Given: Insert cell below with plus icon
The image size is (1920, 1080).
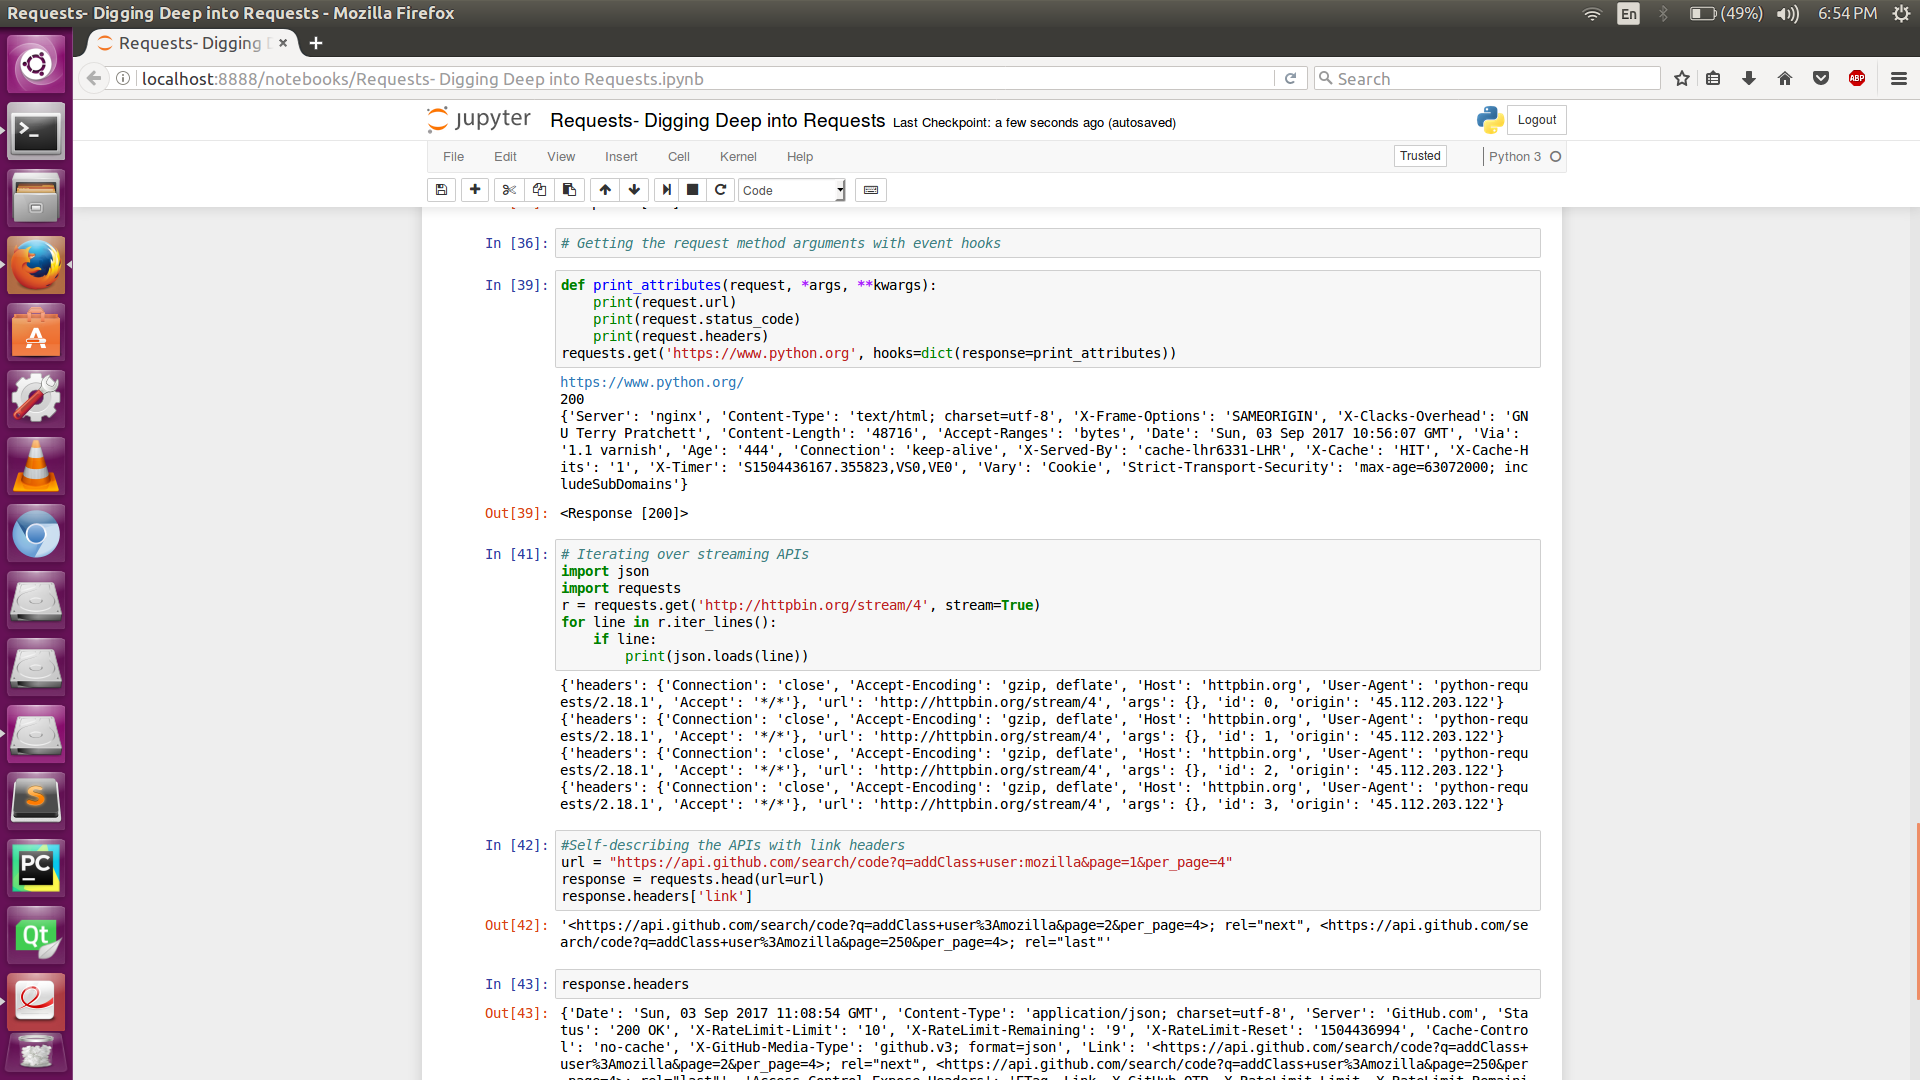Looking at the screenshot, I should click(x=475, y=190).
